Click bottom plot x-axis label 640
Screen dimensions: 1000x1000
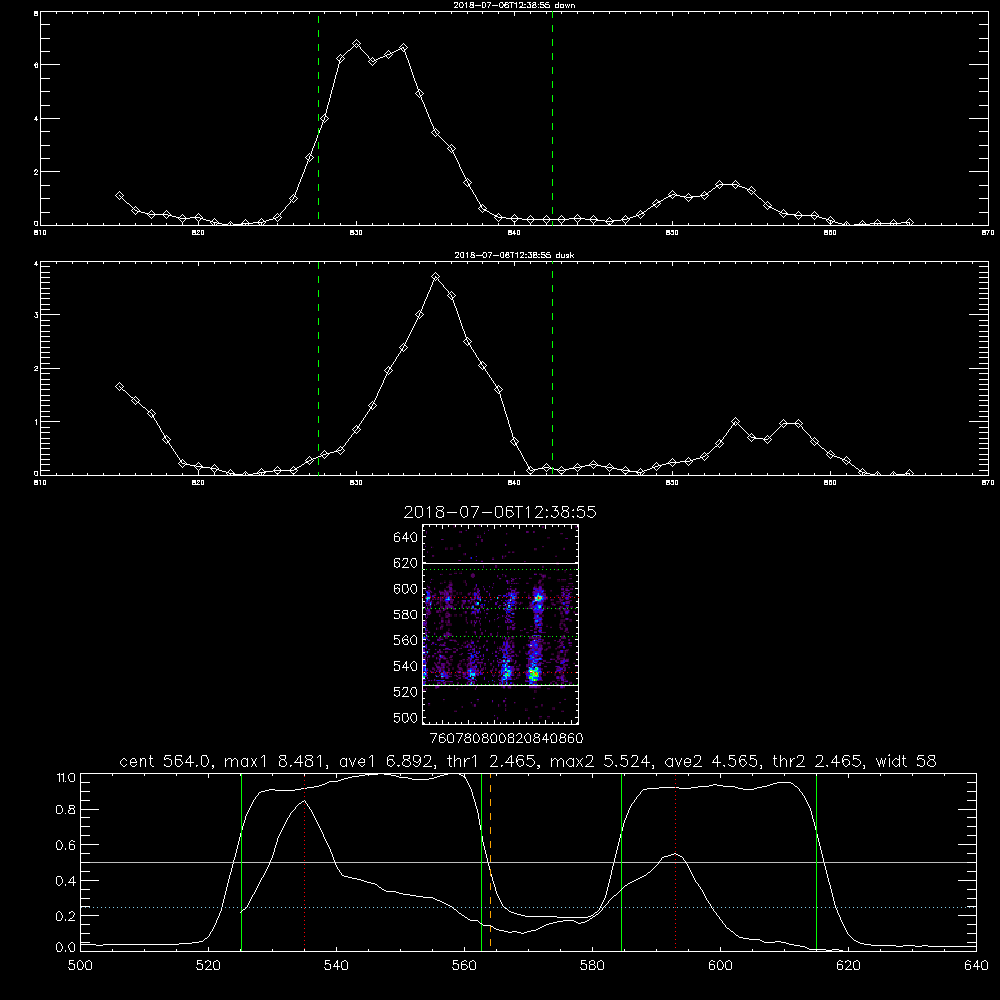coord(976,966)
